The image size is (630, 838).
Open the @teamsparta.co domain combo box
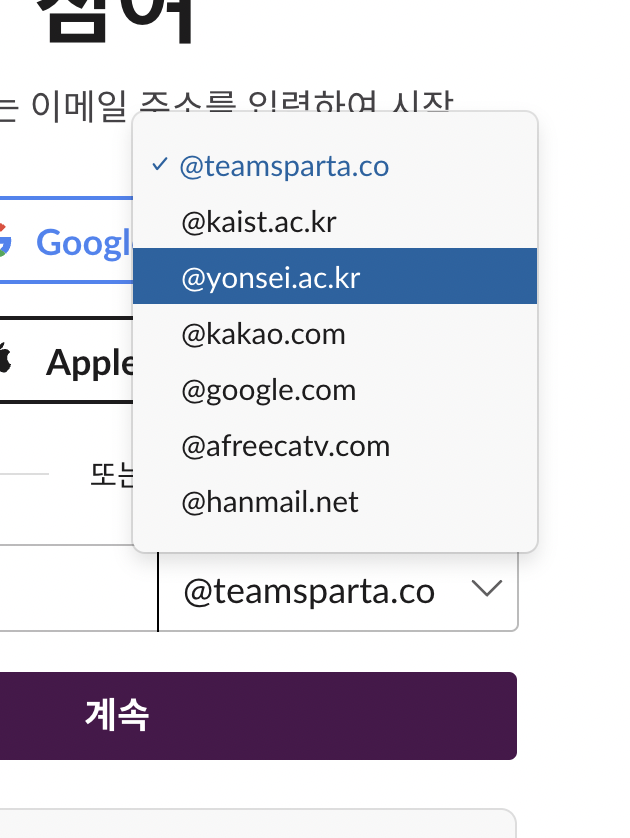tap(338, 592)
